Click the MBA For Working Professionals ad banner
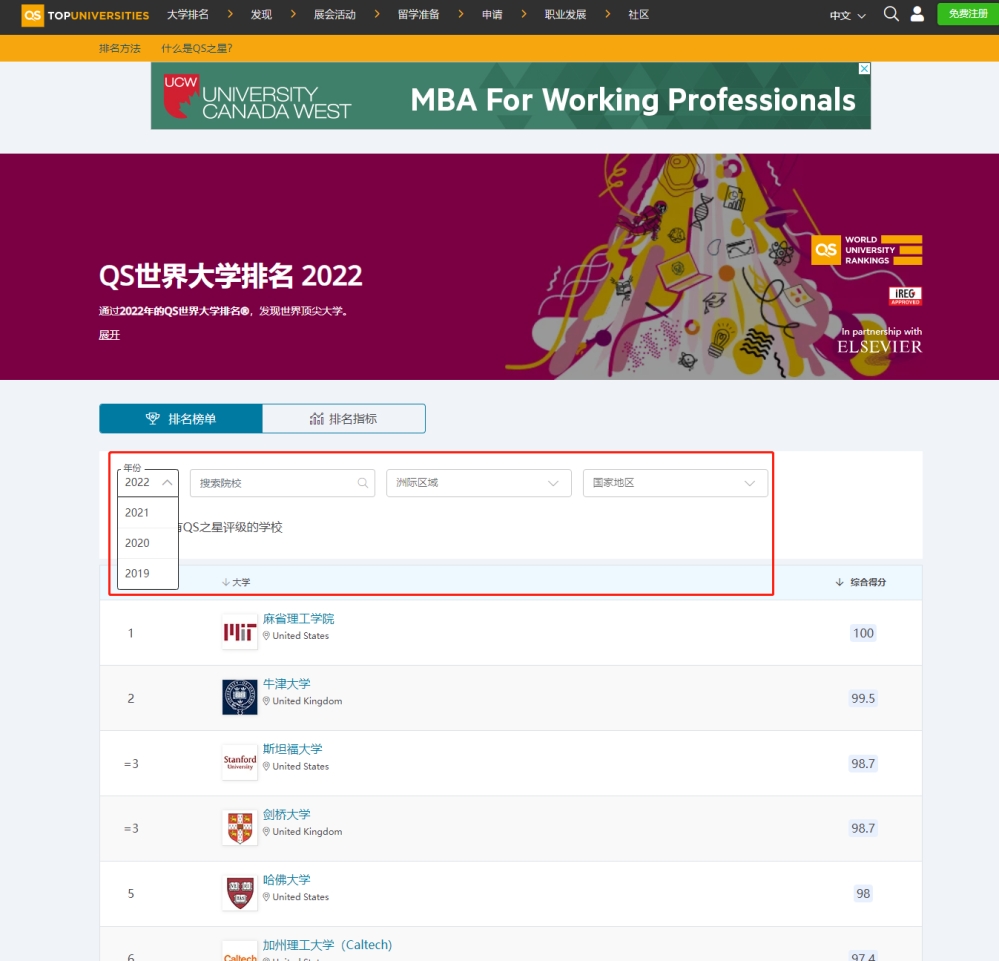This screenshot has height=961, width=999. pos(511,96)
